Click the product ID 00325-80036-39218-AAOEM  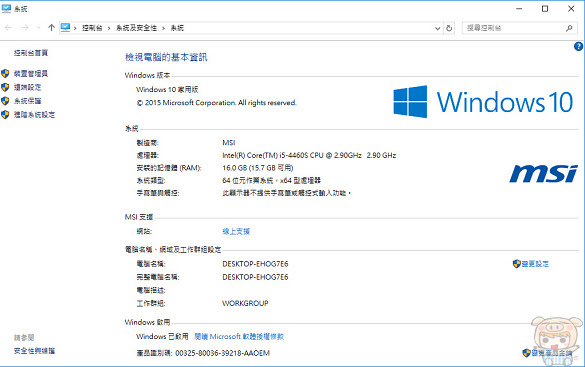click(x=222, y=353)
